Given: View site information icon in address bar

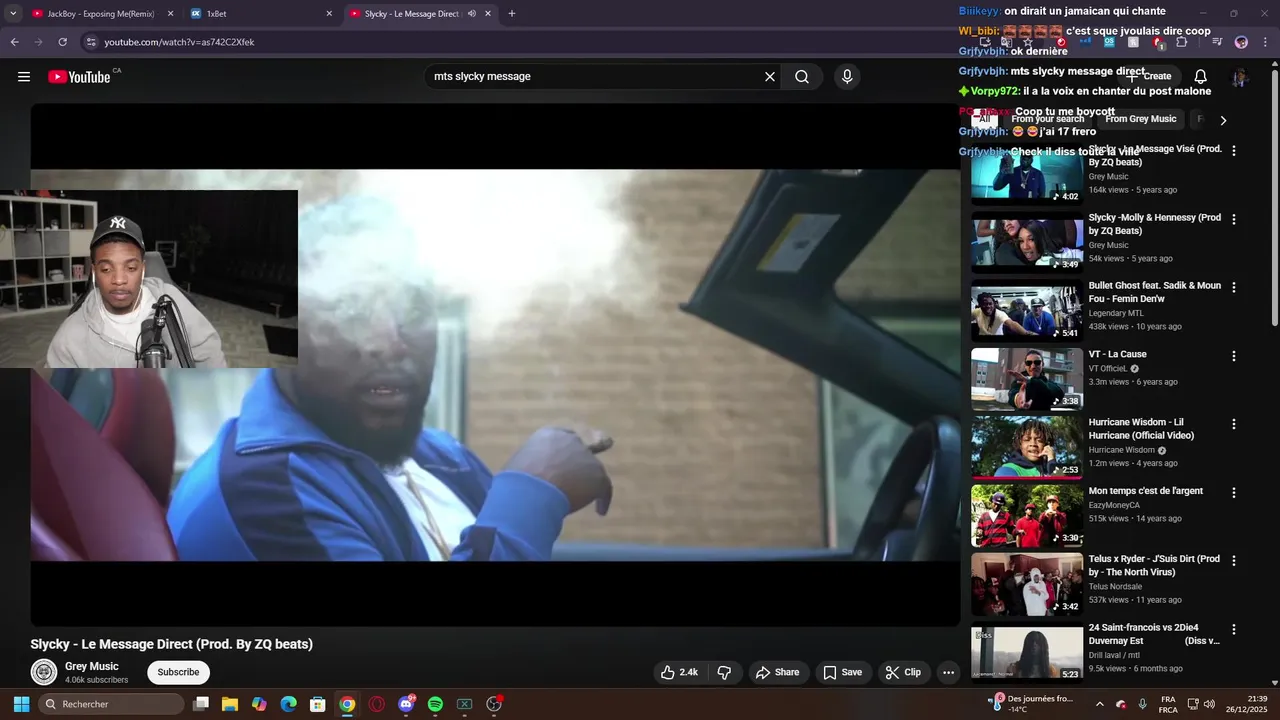Looking at the screenshot, I should [x=91, y=42].
